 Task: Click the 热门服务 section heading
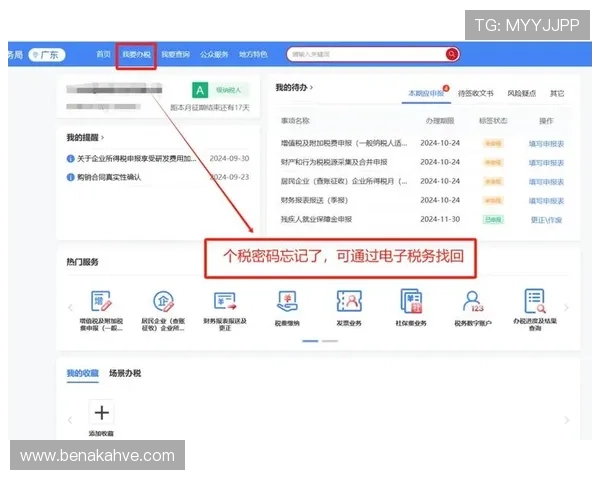pyautogui.click(x=83, y=262)
